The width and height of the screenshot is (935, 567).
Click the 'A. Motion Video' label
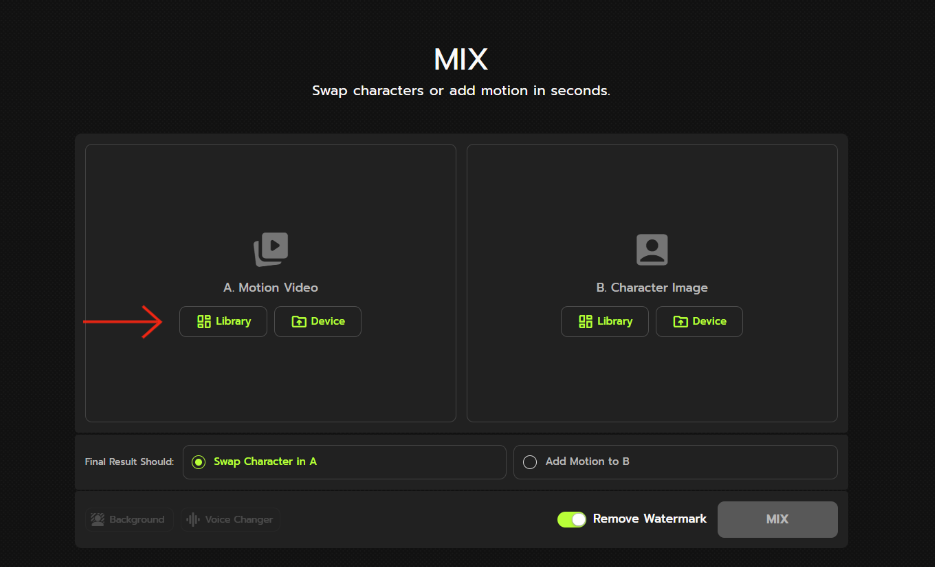[x=271, y=287]
